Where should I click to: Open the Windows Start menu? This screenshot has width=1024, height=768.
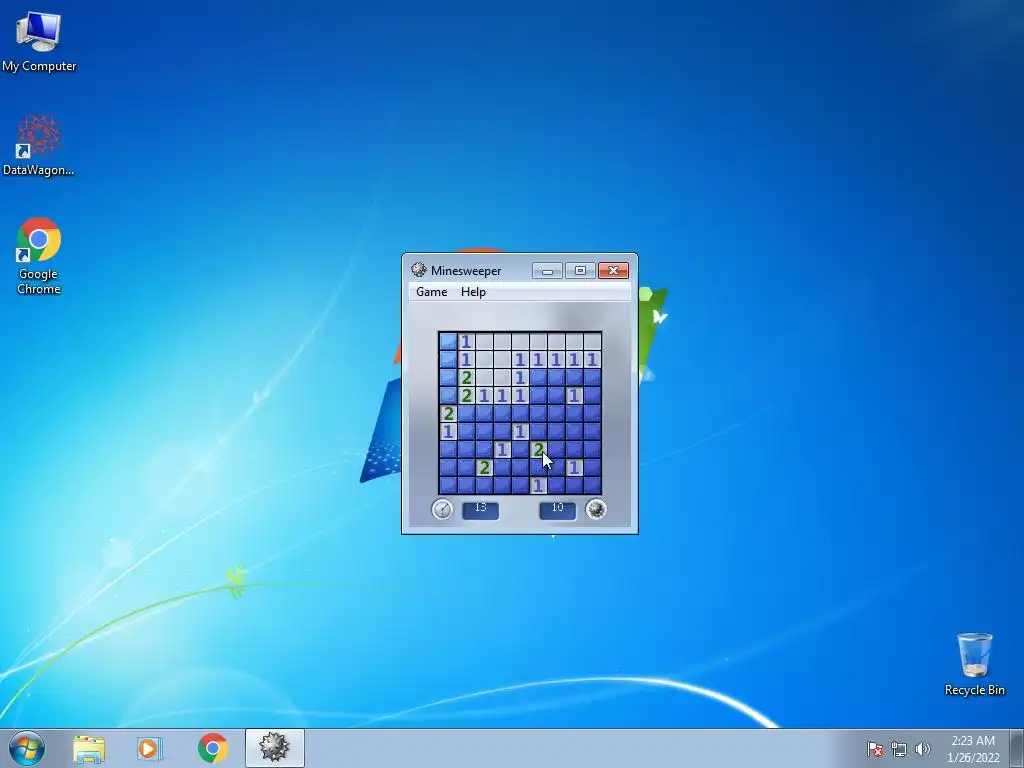(x=27, y=748)
